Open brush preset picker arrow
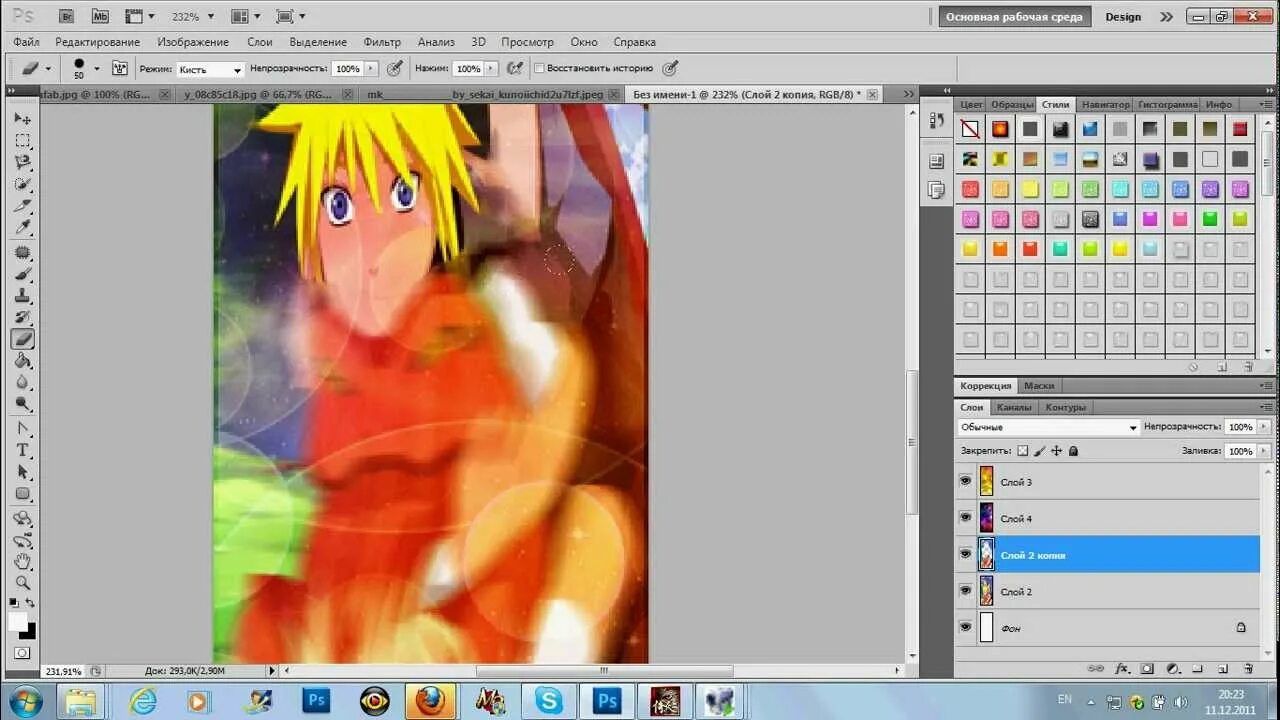The height and width of the screenshot is (720, 1280). pyautogui.click(x=97, y=69)
